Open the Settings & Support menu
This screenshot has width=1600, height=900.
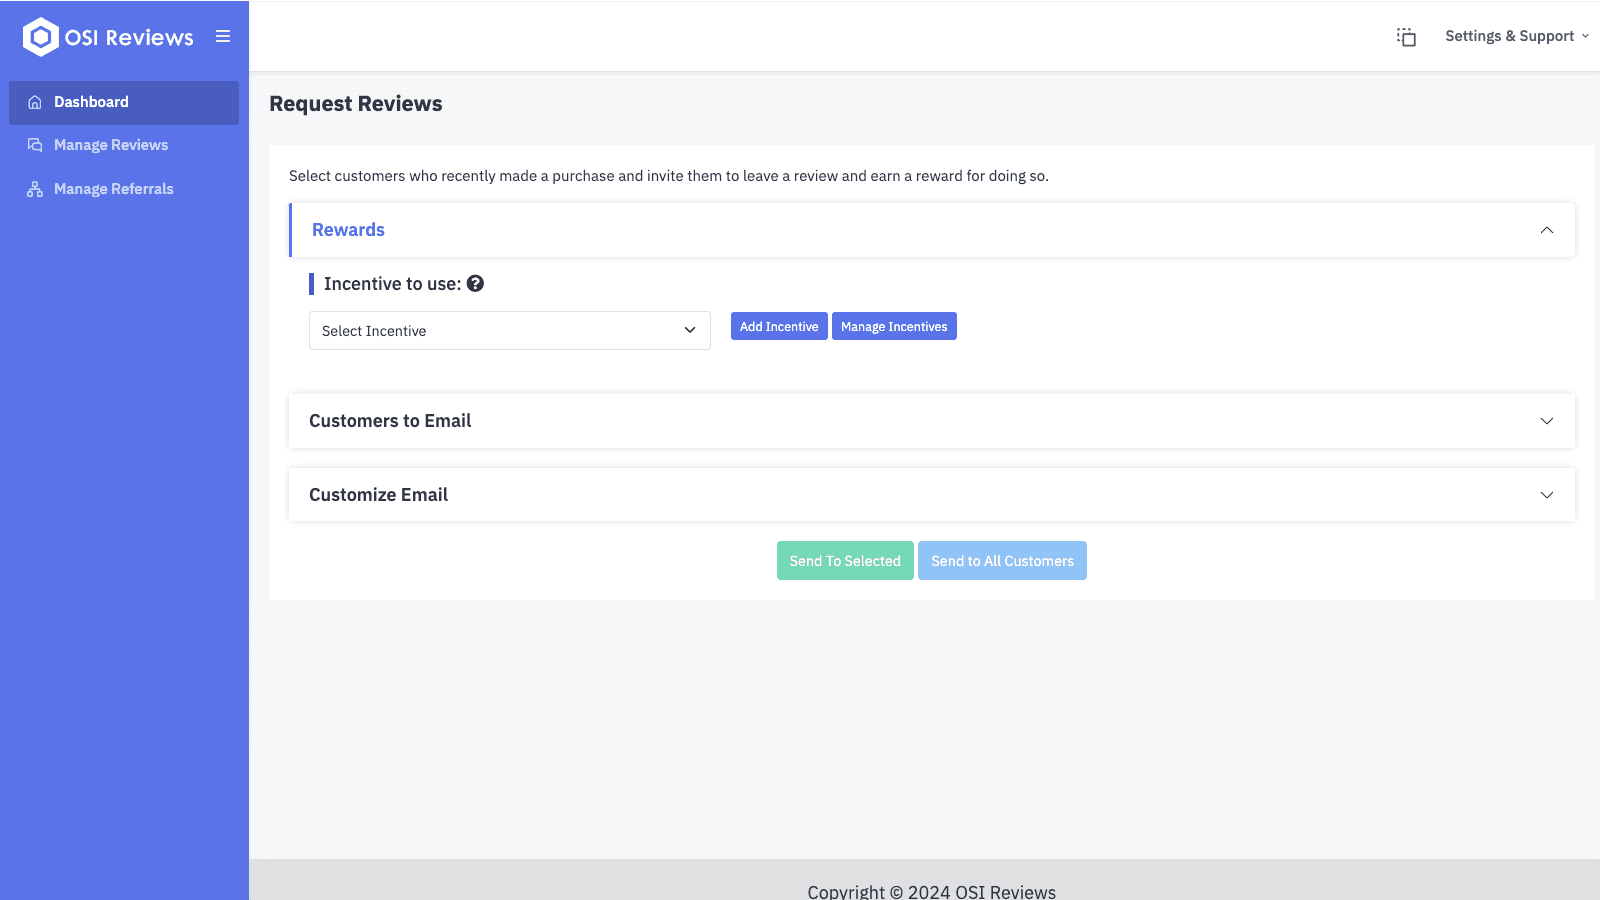(x=1515, y=36)
